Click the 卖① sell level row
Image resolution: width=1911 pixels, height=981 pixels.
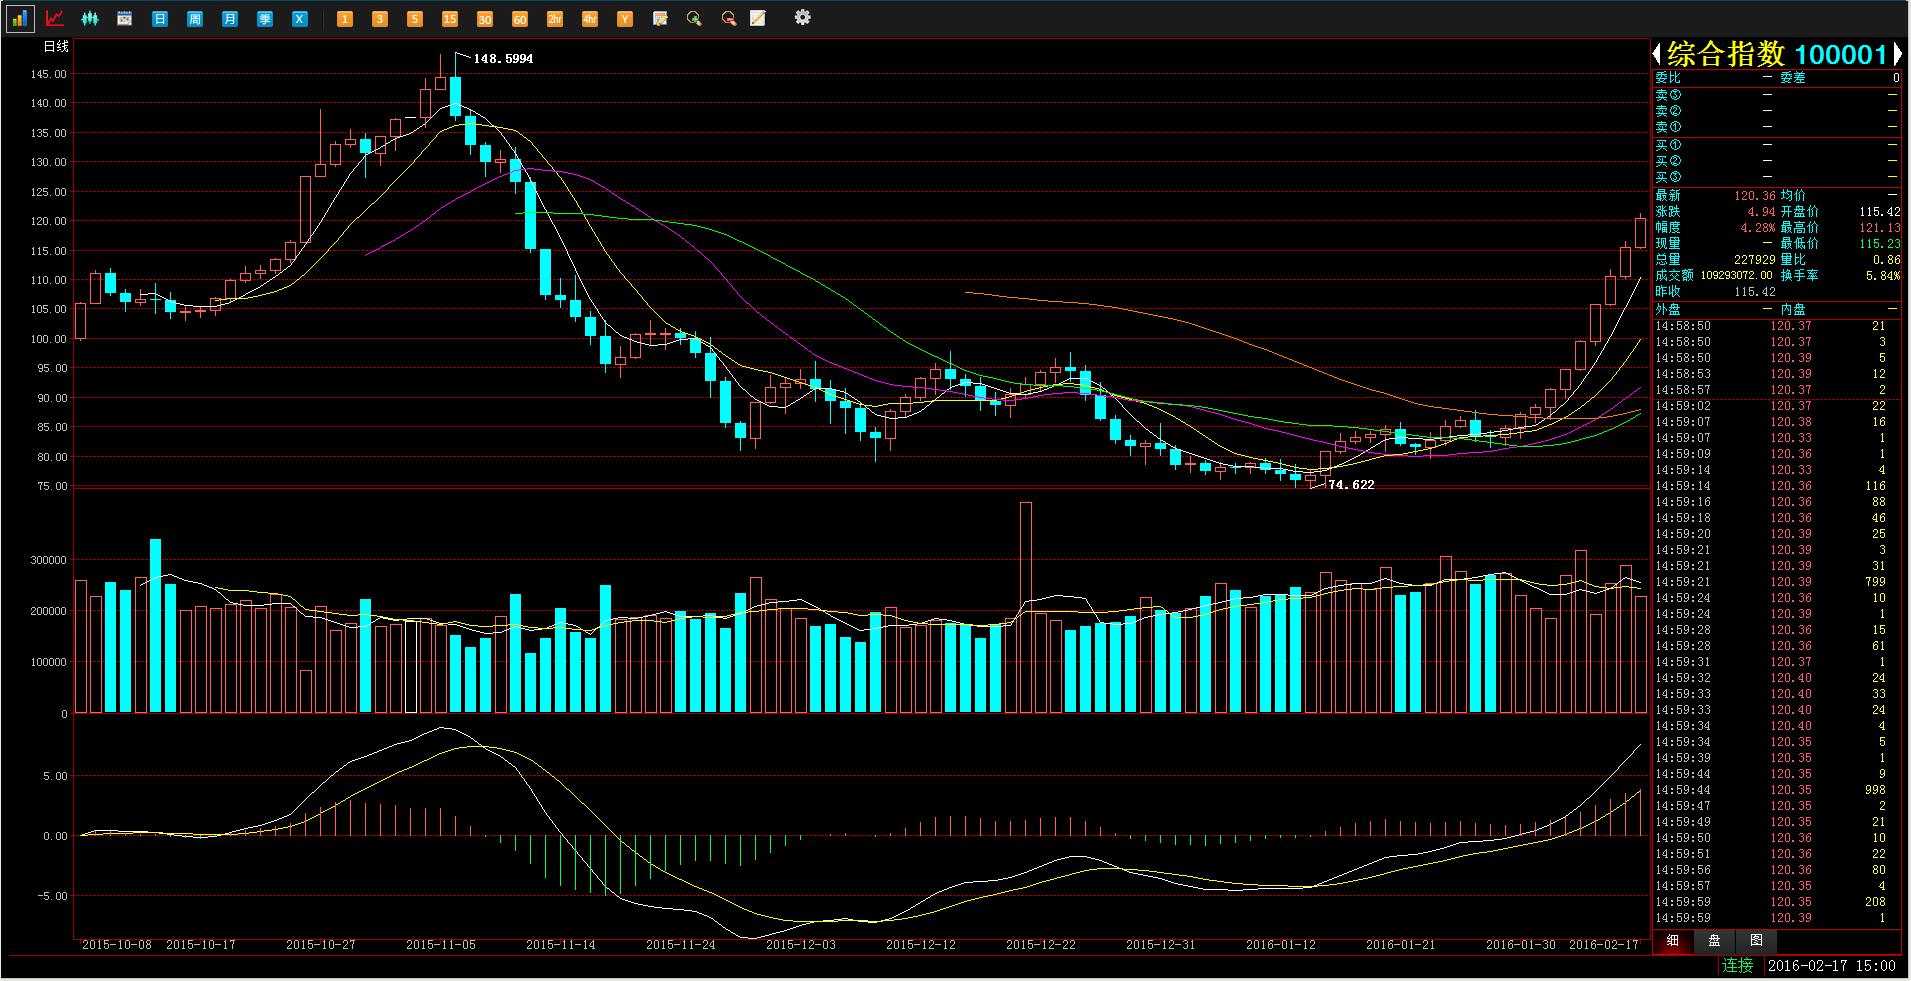(1777, 128)
